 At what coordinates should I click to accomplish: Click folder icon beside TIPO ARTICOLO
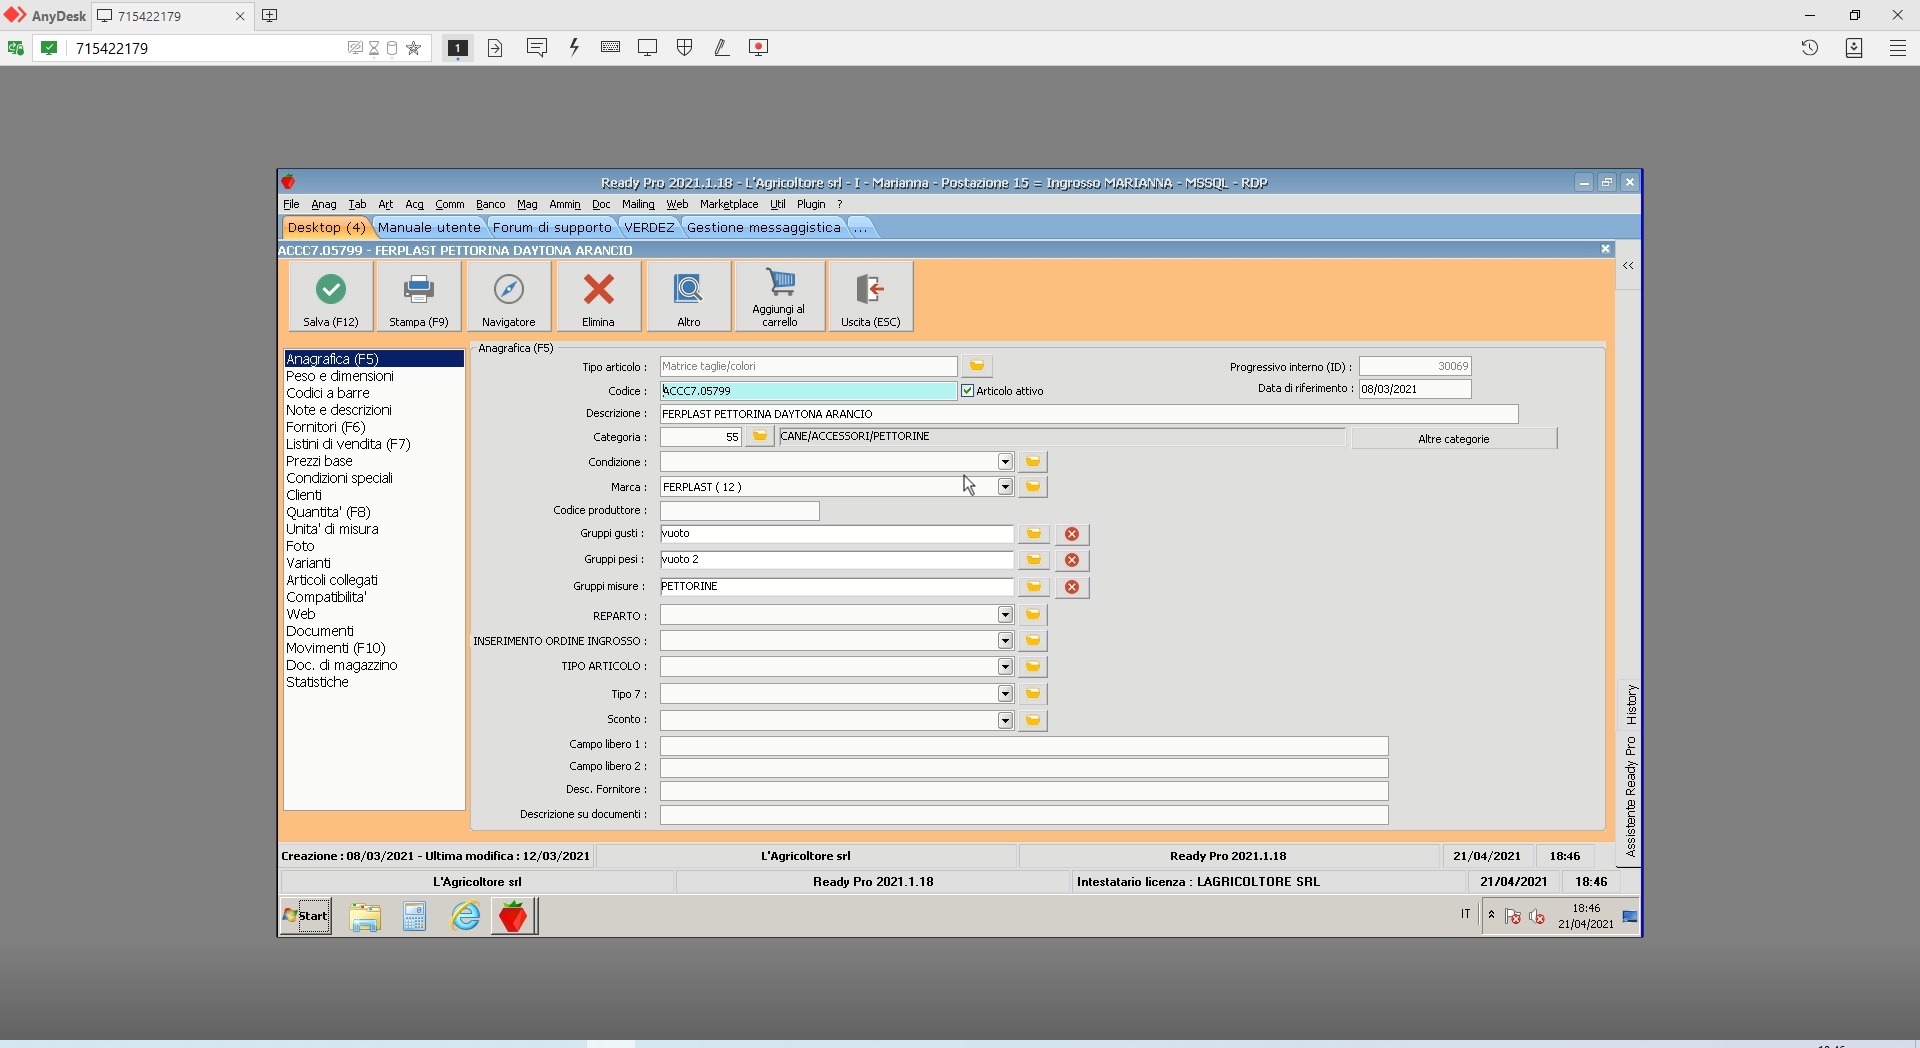pos(1033,667)
